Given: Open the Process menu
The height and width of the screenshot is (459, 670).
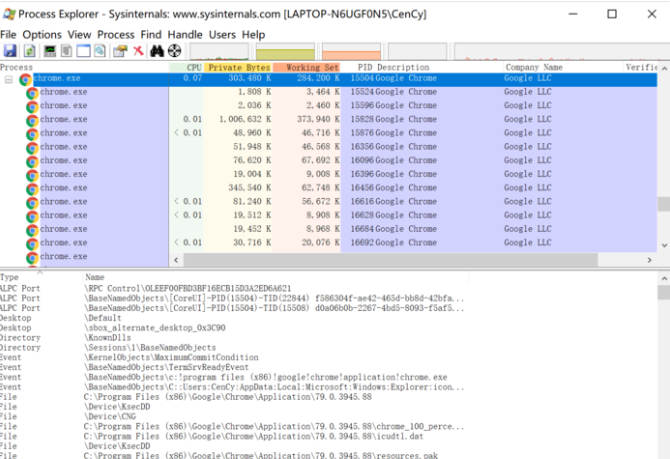Looking at the screenshot, I should 116,35.
